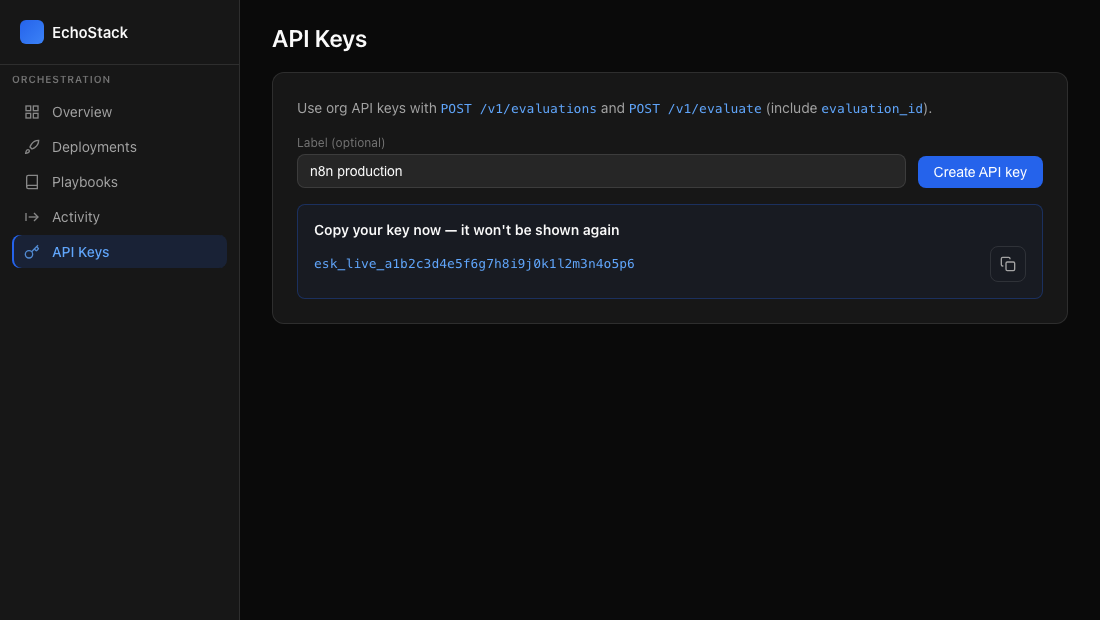Select API Keys in the sidebar

(x=119, y=252)
